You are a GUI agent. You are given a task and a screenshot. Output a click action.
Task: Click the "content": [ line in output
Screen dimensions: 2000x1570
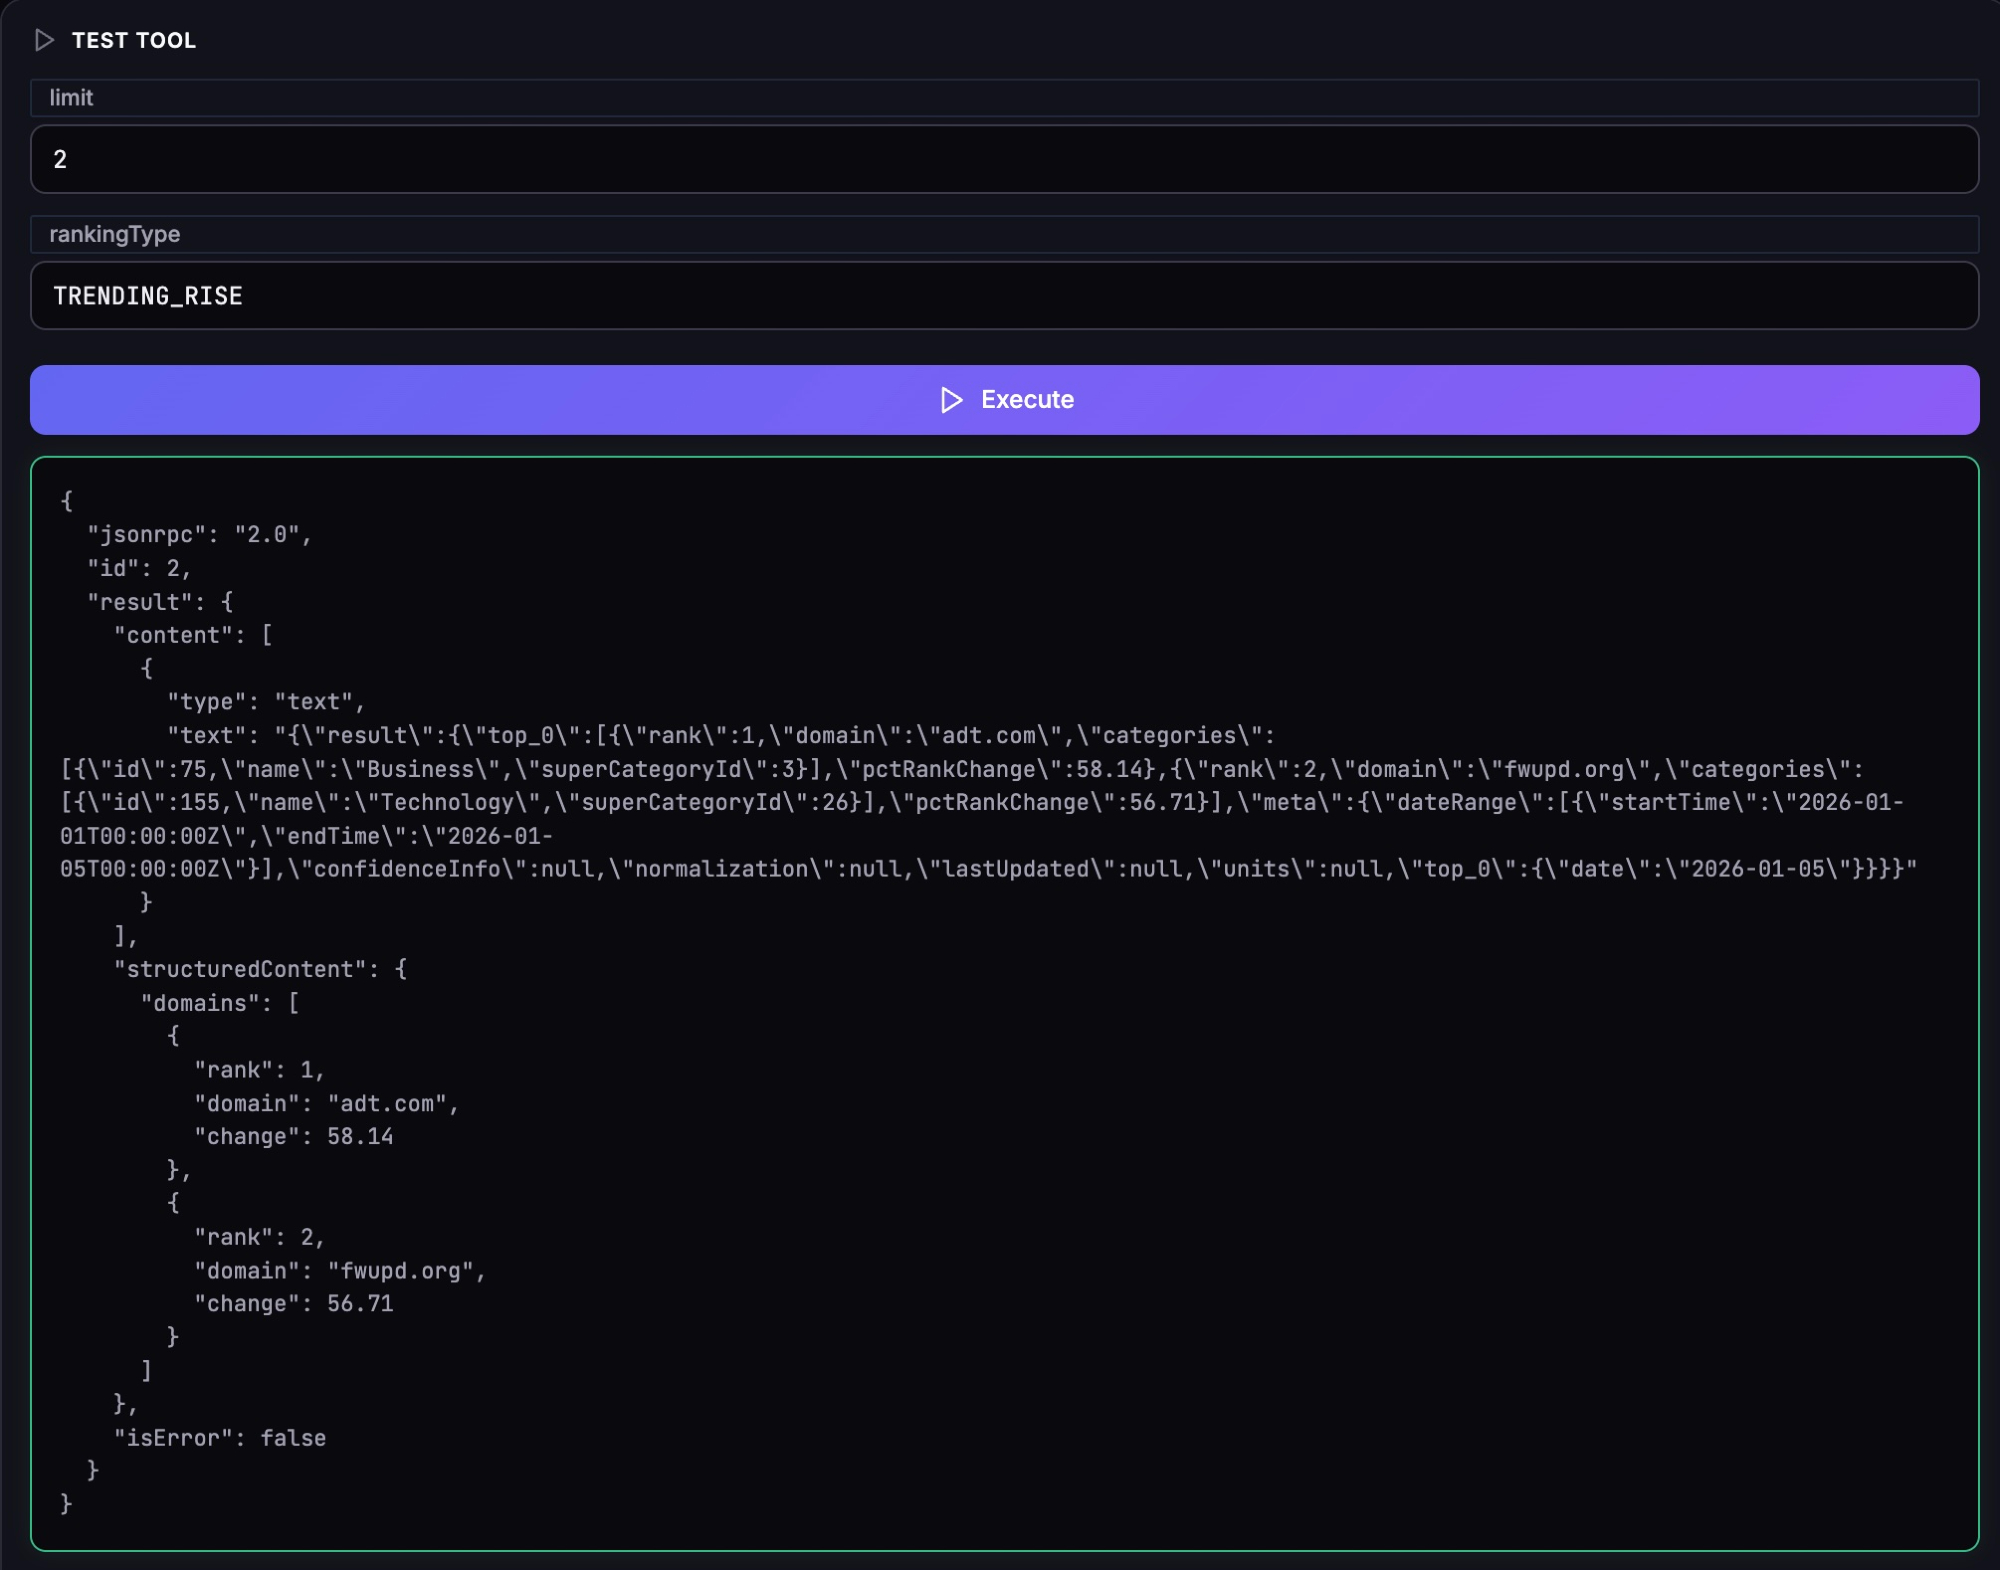(193, 635)
